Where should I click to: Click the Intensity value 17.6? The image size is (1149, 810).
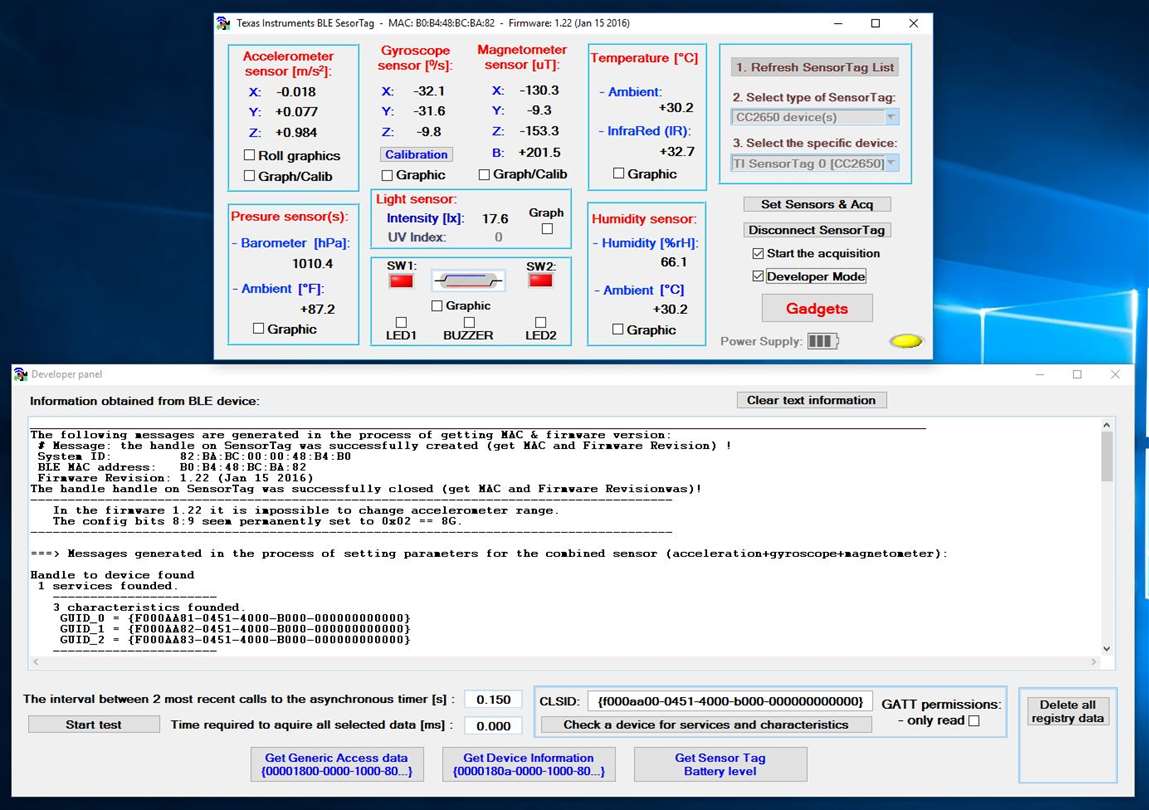tap(495, 218)
